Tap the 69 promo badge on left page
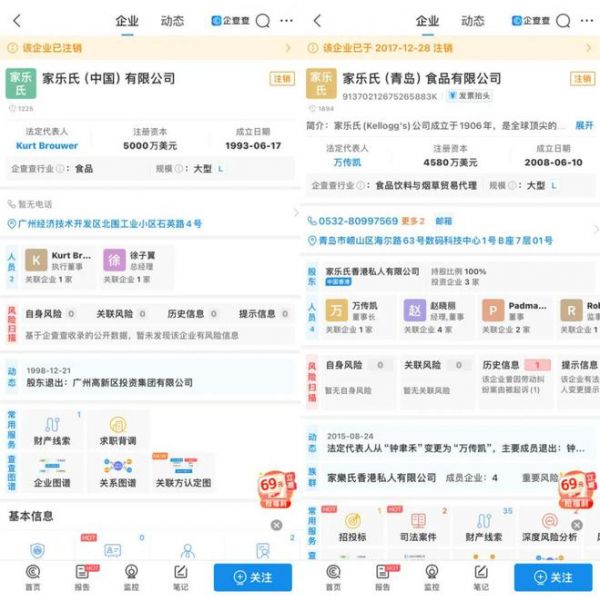The height and width of the screenshot is (601, 600). click(x=277, y=489)
